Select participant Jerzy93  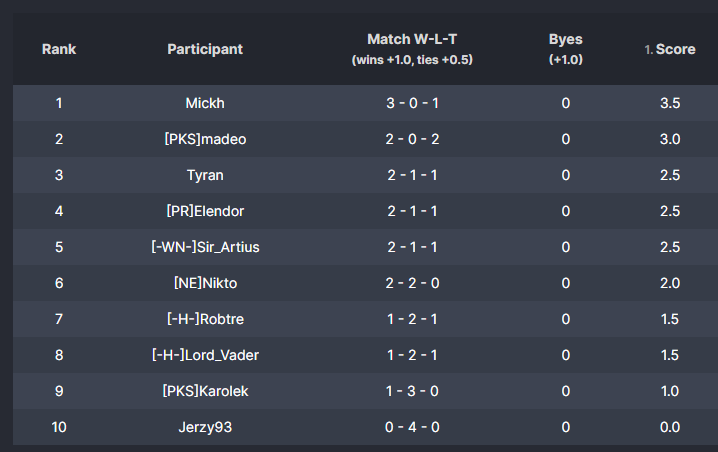click(205, 427)
